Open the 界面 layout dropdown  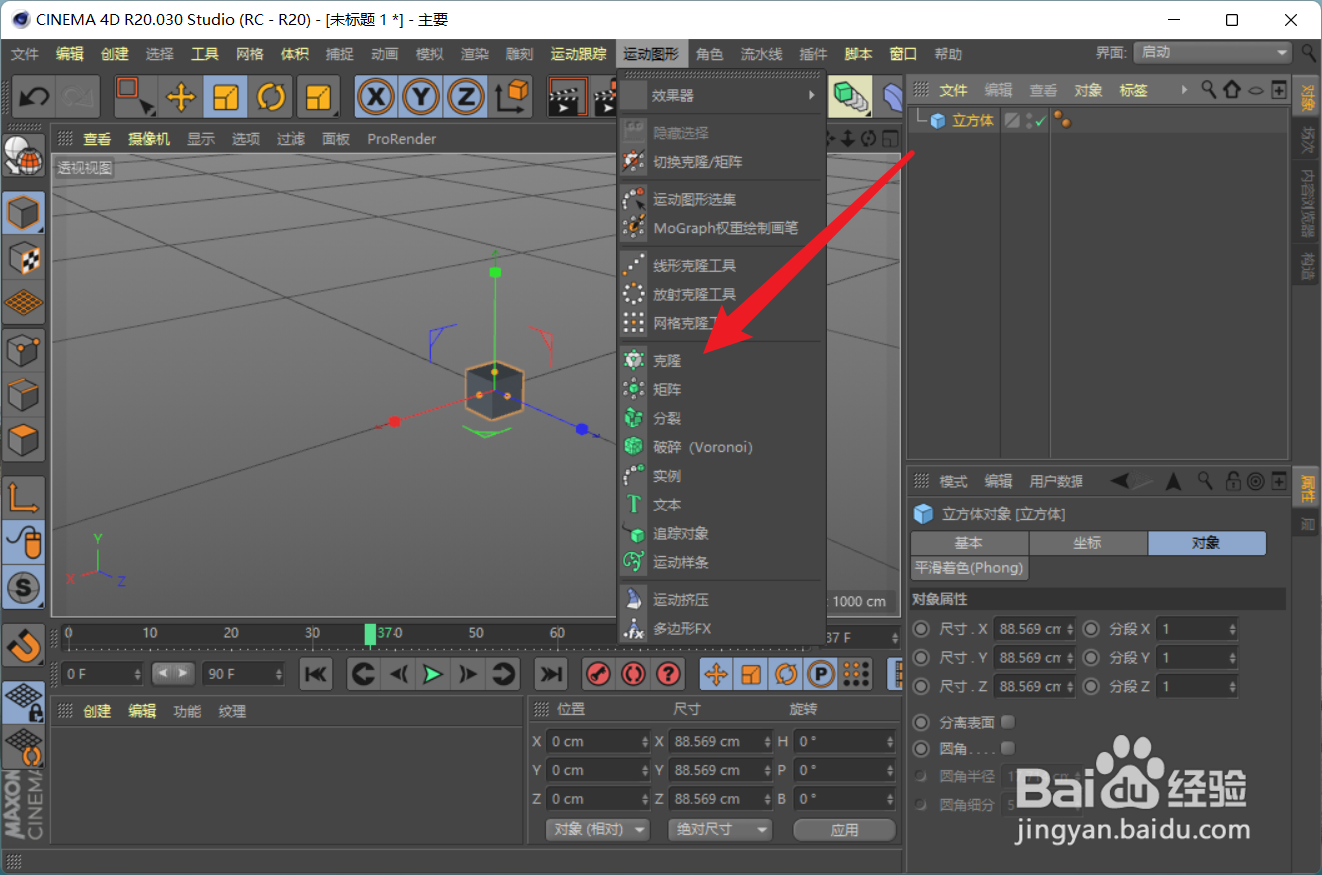(1213, 52)
